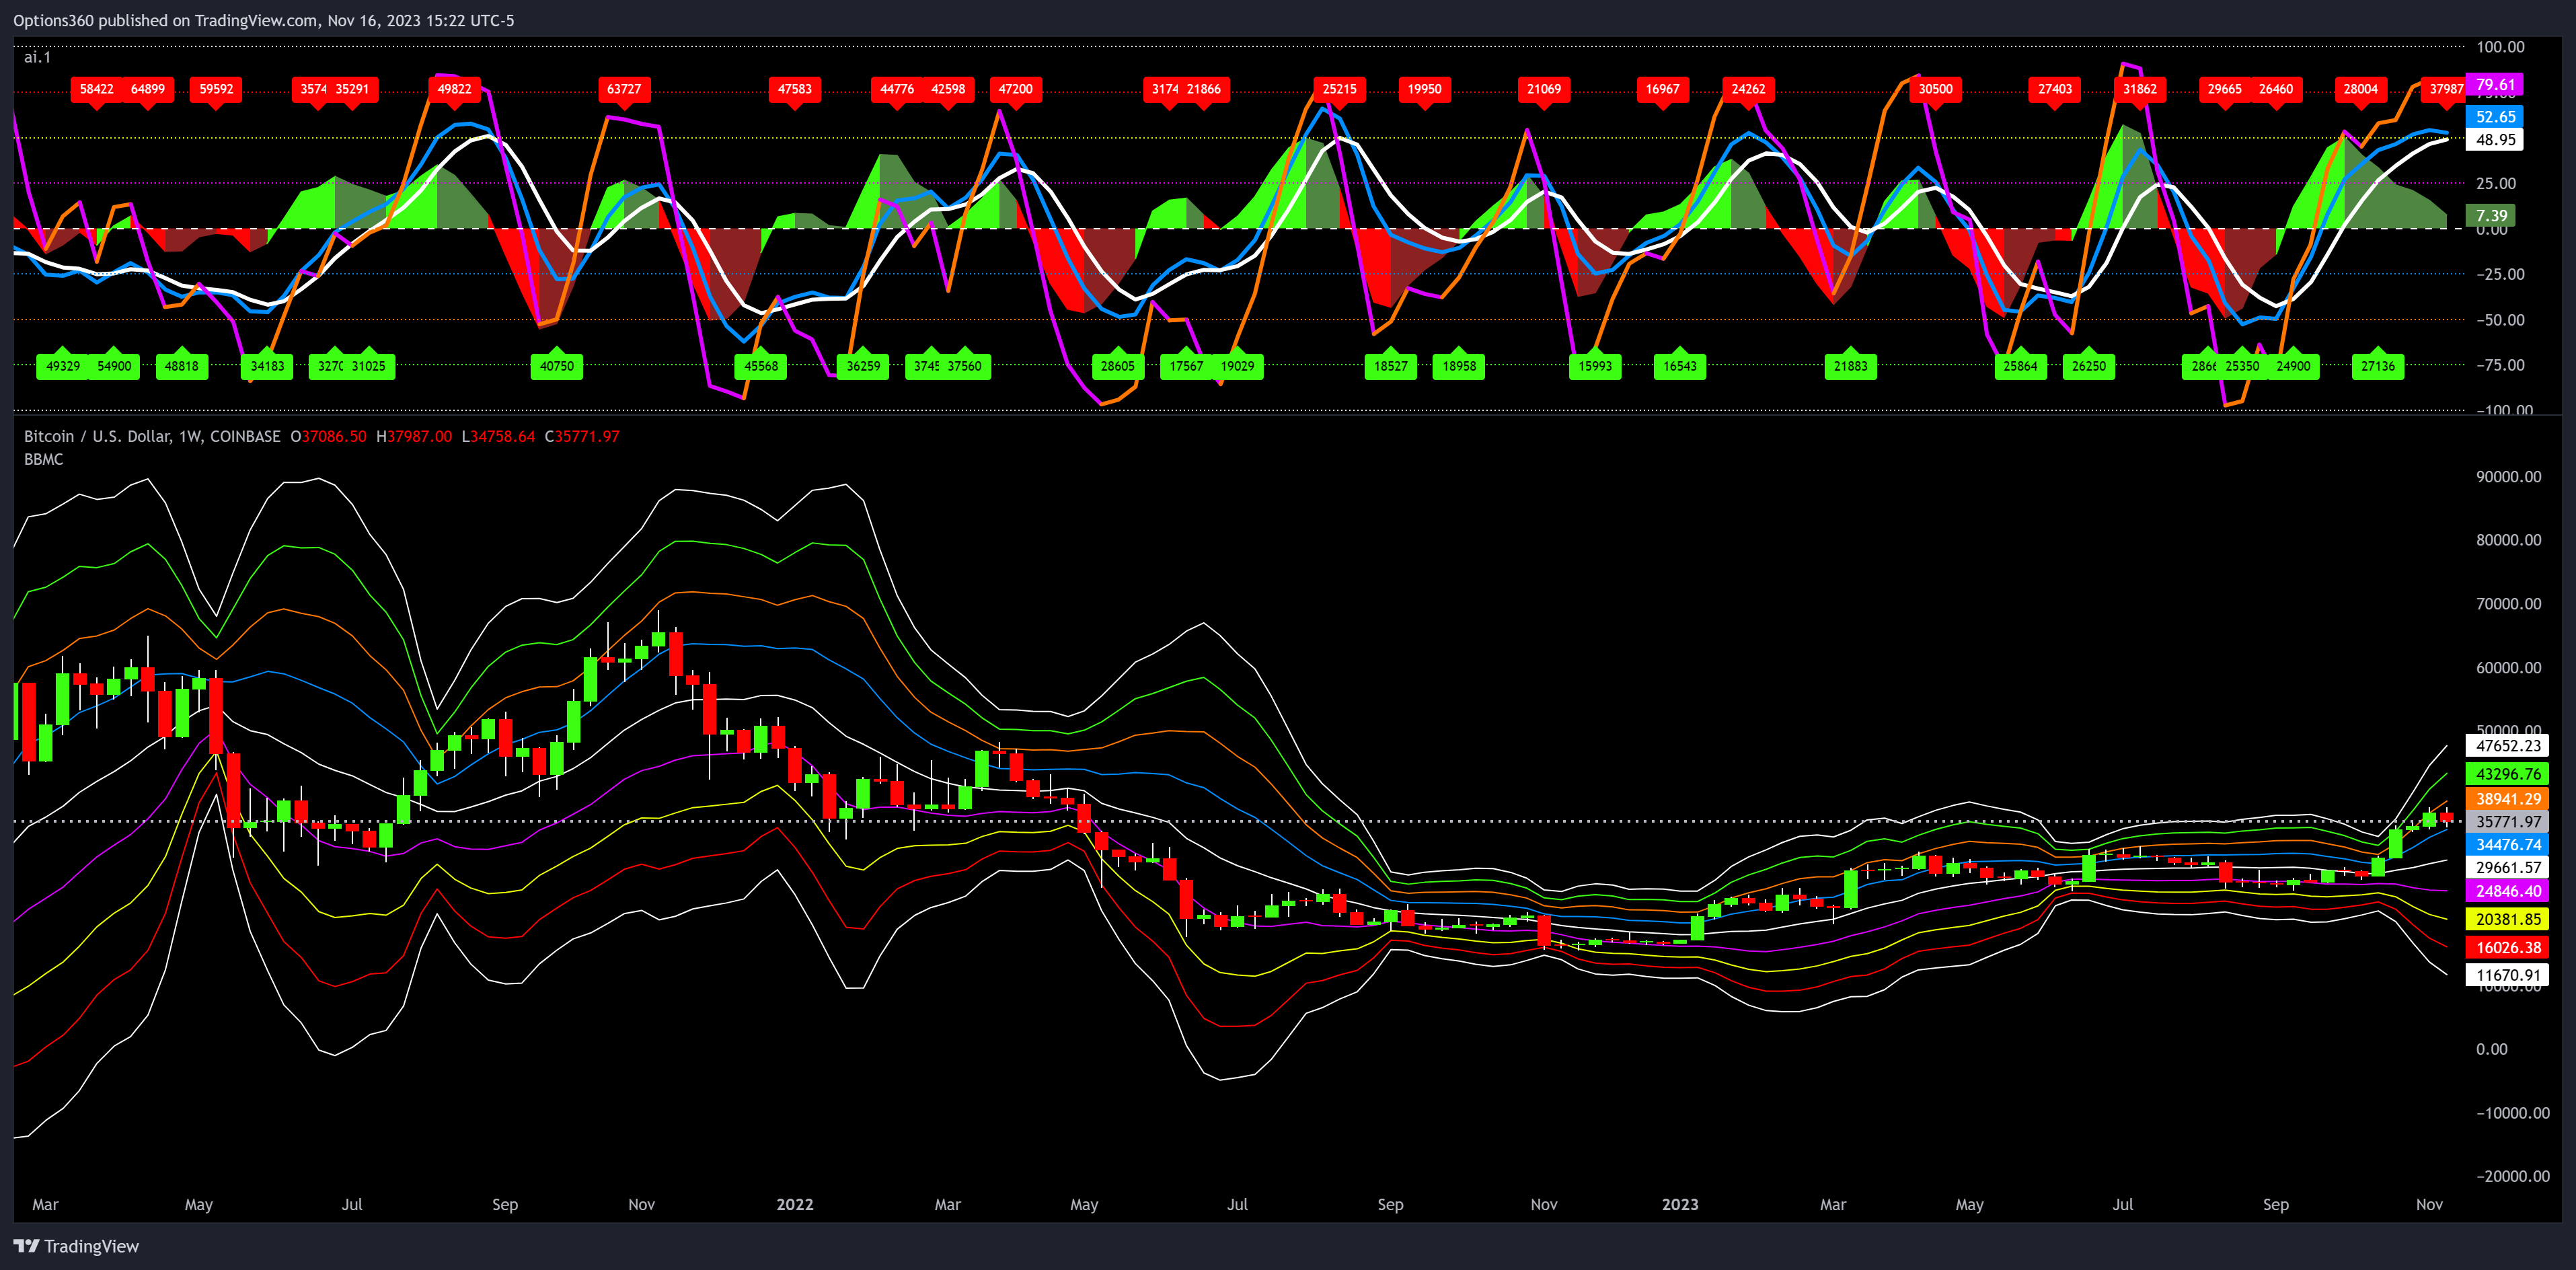Click the magenta 24846.40 band price label
The height and width of the screenshot is (1270, 2576).
tap(2507, 891)
